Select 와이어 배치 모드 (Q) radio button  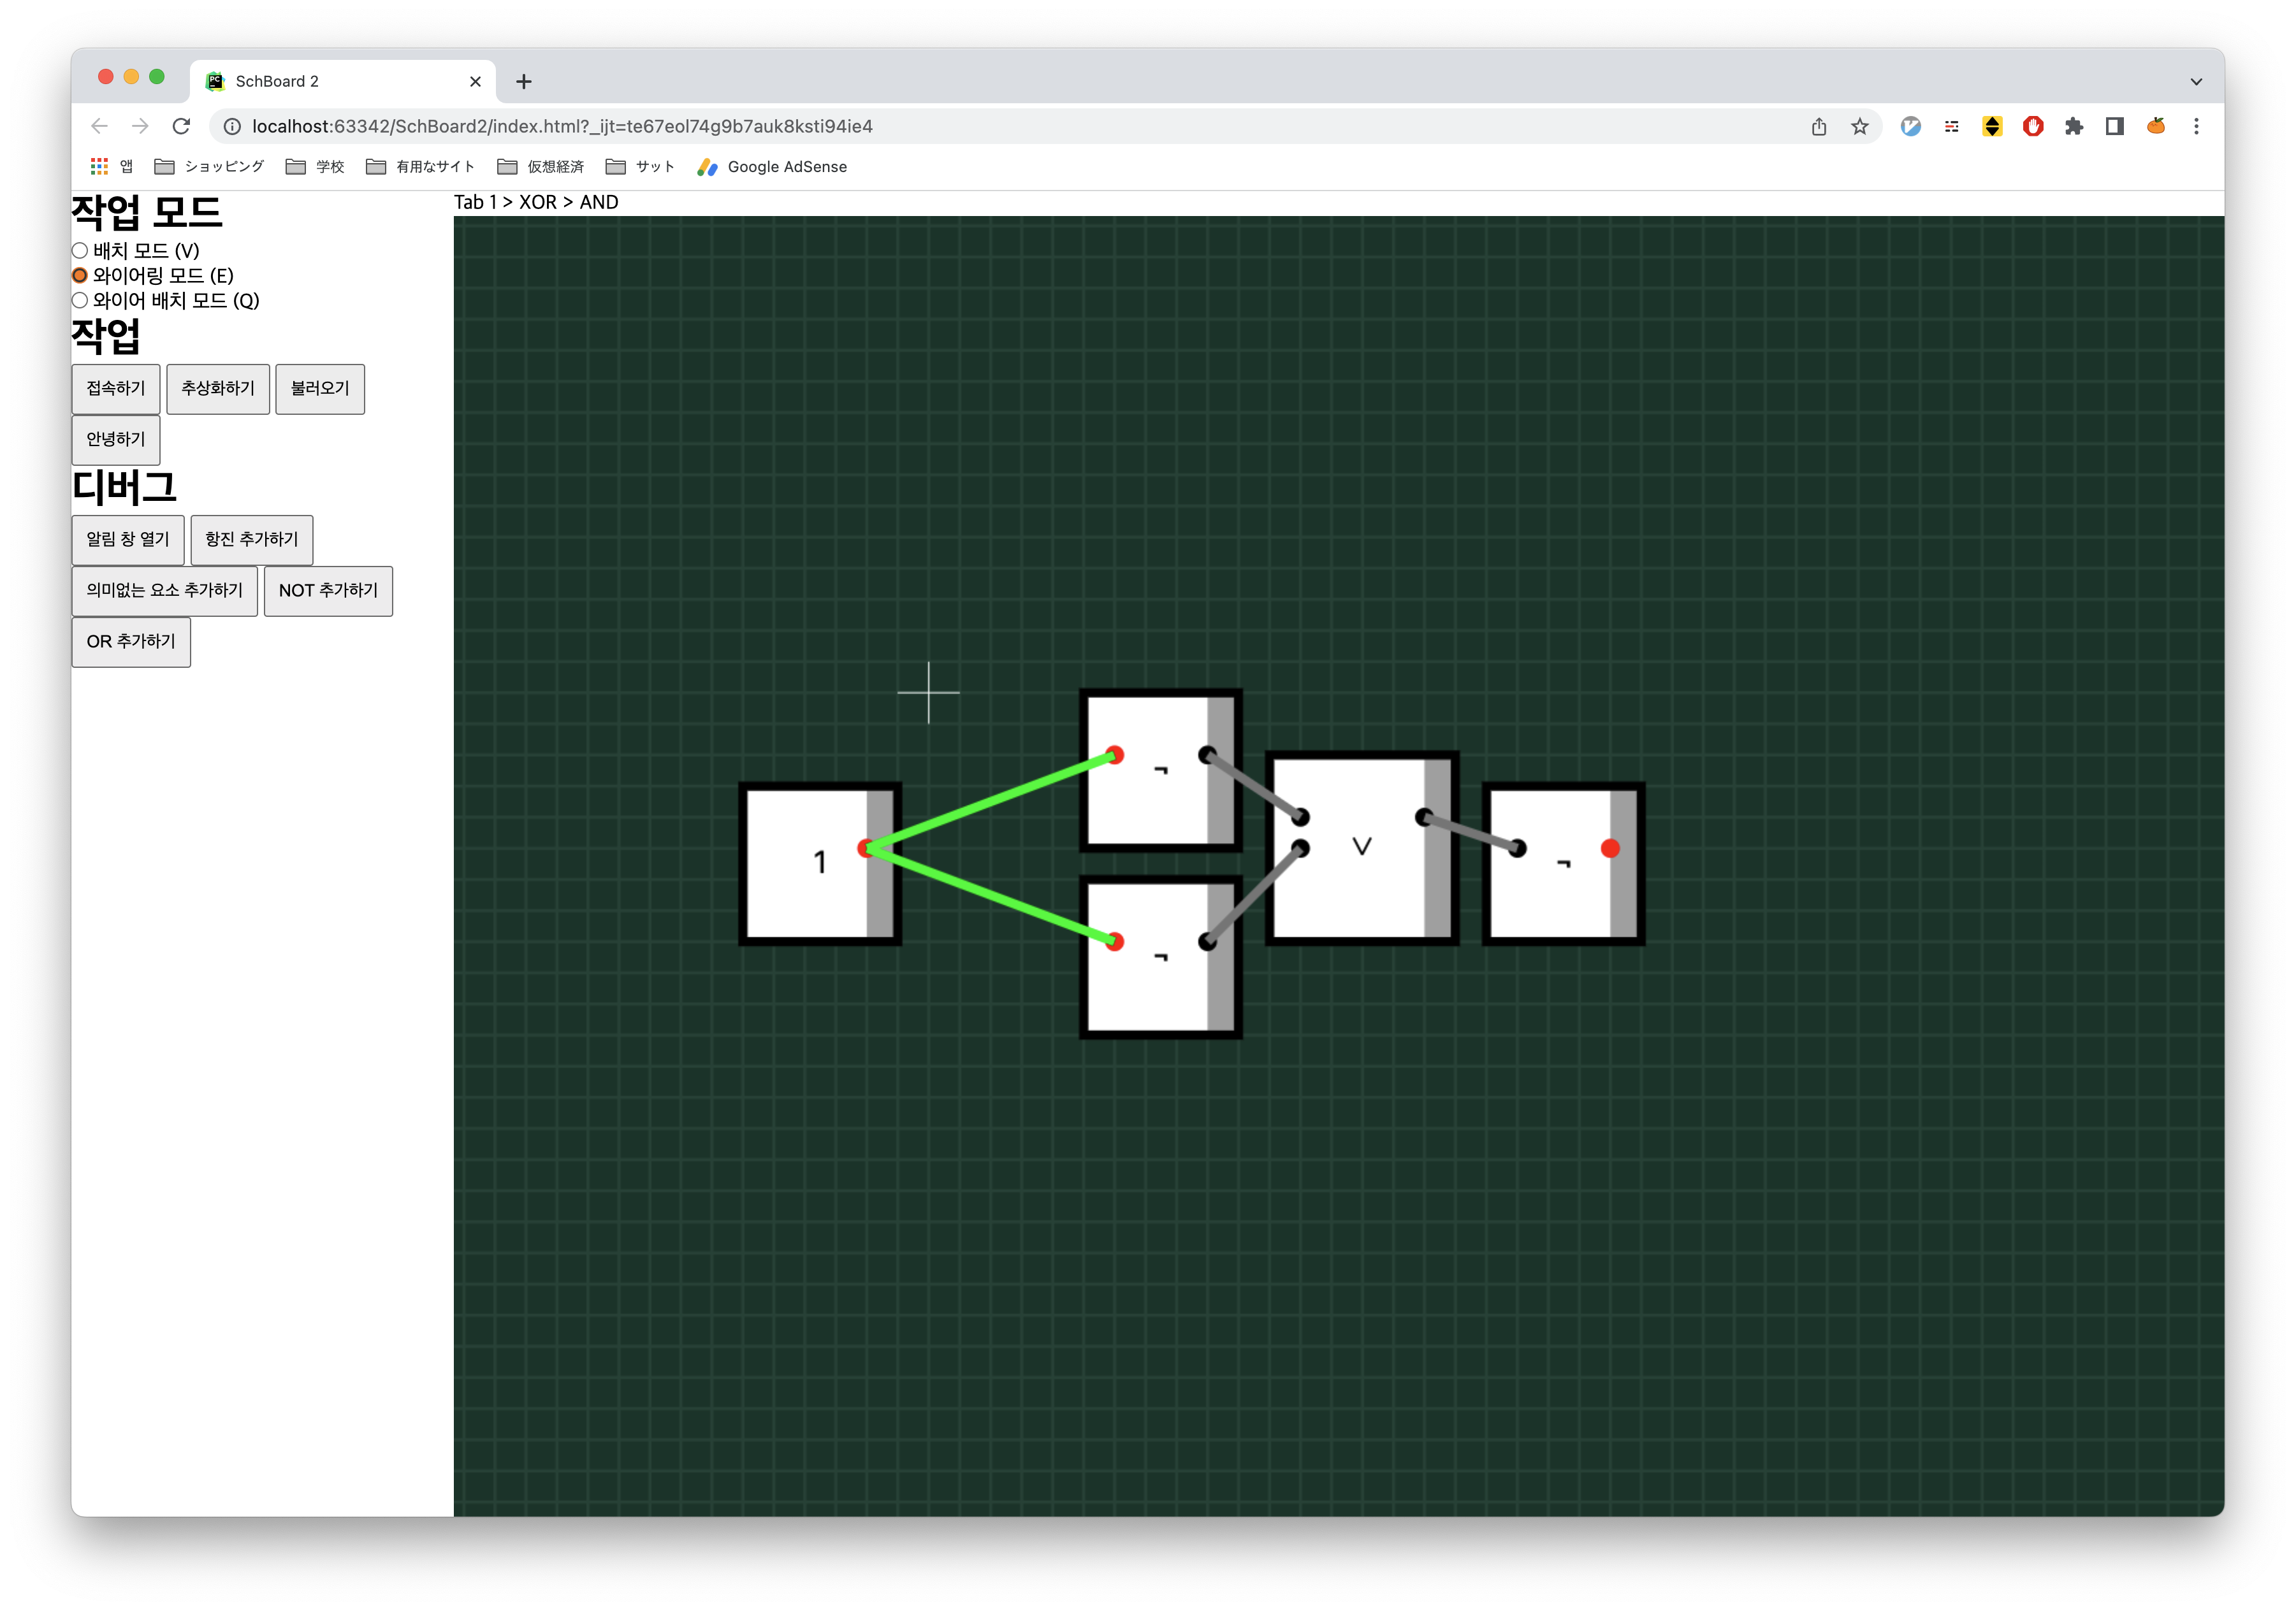80,300
